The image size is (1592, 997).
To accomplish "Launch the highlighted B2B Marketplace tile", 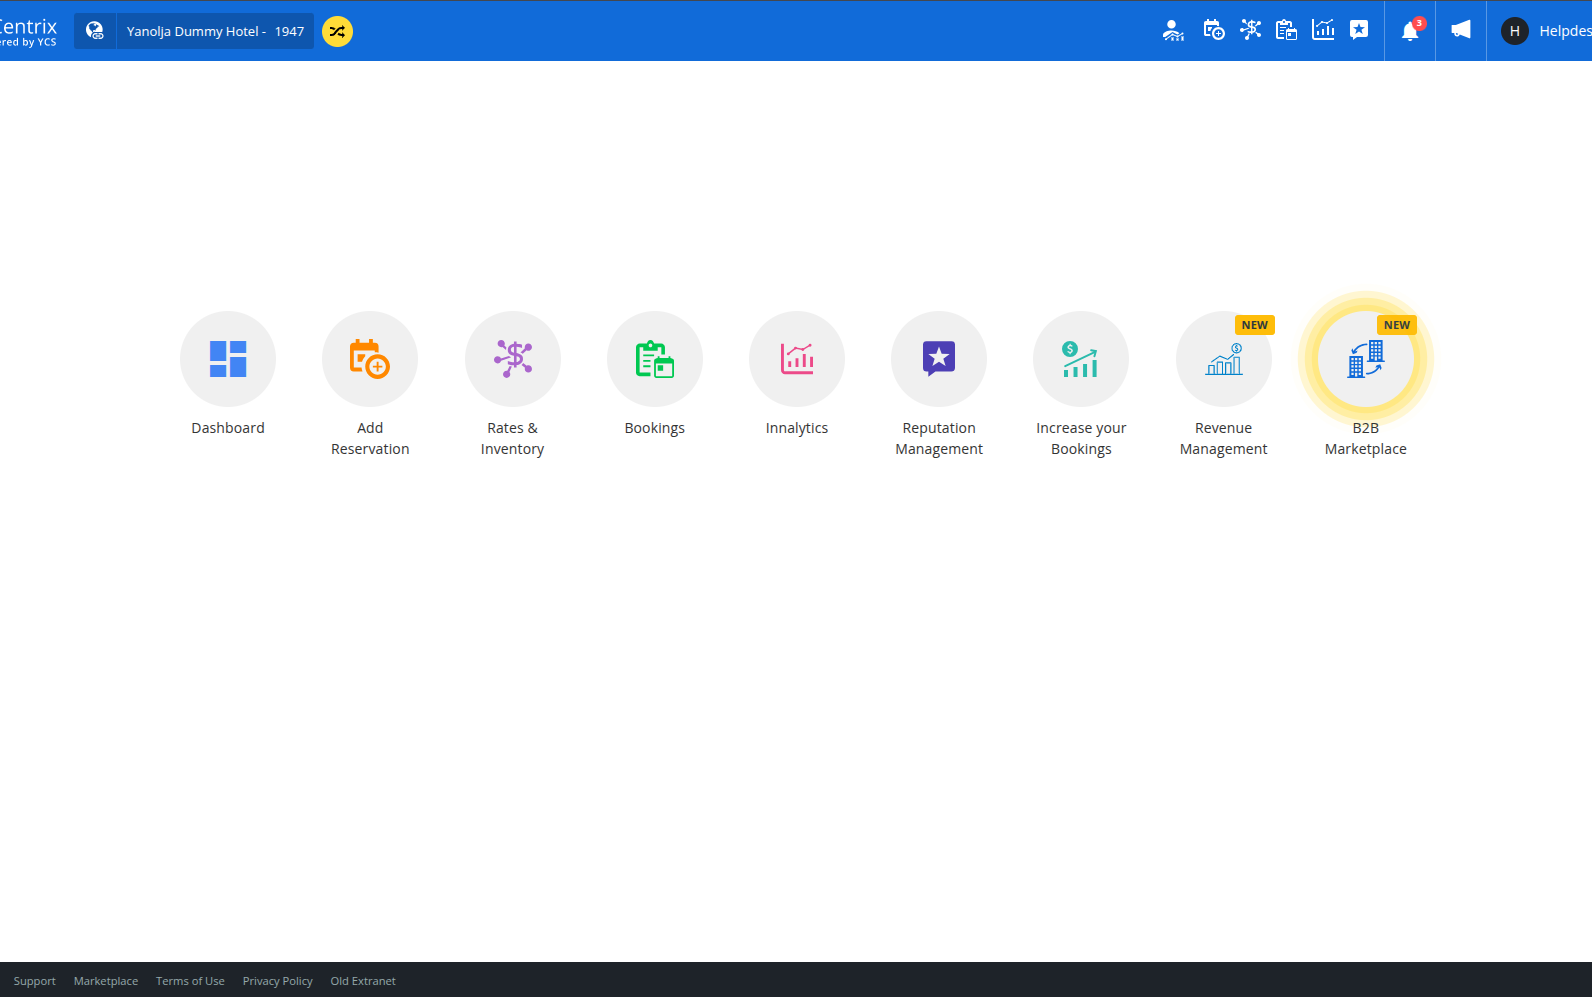I will 1365,359.
